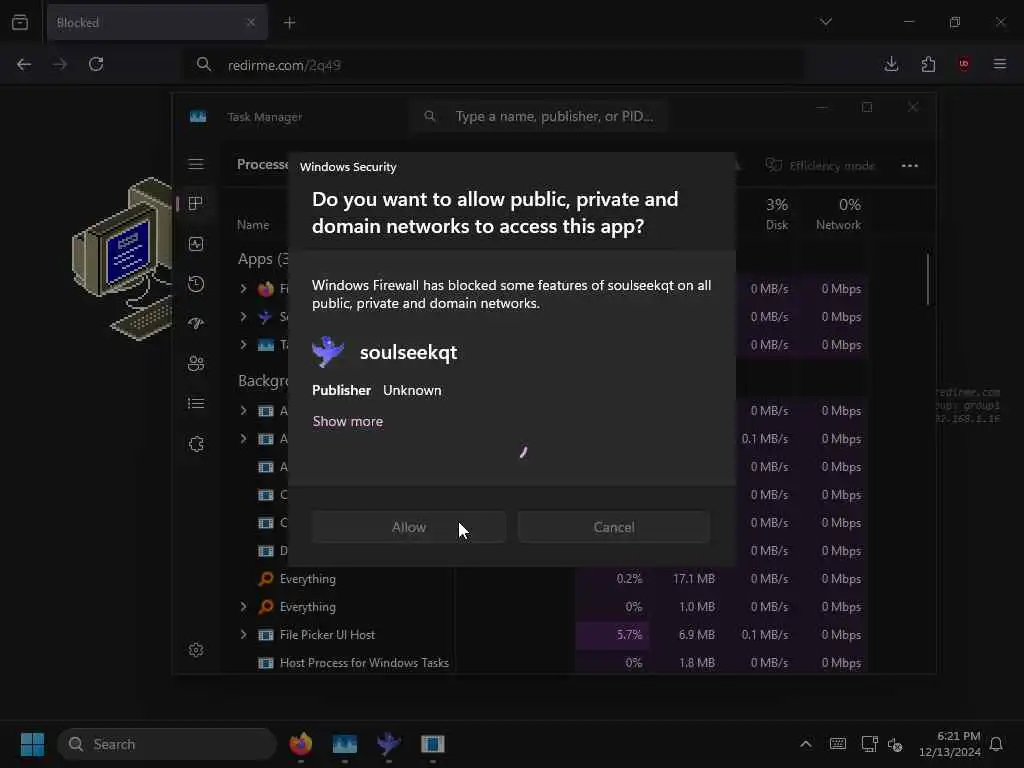Viewport: 1024px width, 768px height.
Task: Open Startup apps in Task Manager sidebar
Action: point(196,323)
